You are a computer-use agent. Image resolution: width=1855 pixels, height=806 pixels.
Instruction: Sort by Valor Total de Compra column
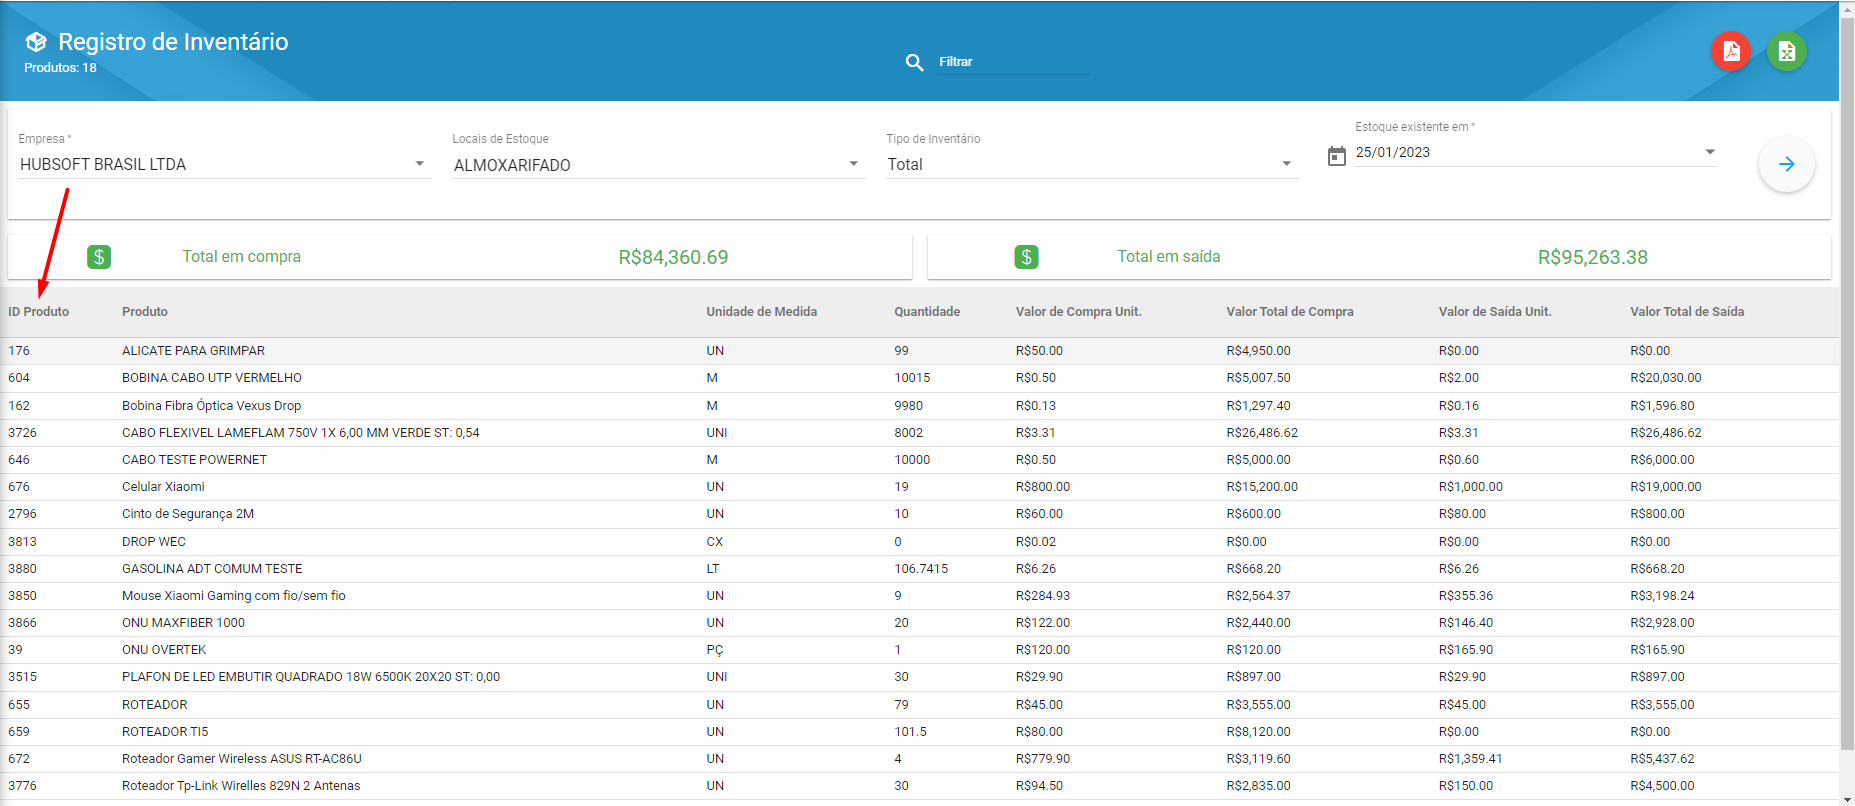pos(1290,312)
